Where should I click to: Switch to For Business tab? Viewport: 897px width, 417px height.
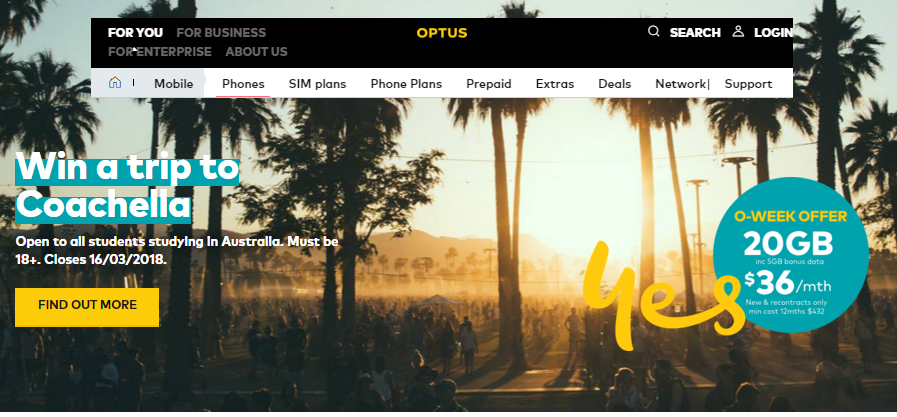pyautogui.click(x=221, y=33)
